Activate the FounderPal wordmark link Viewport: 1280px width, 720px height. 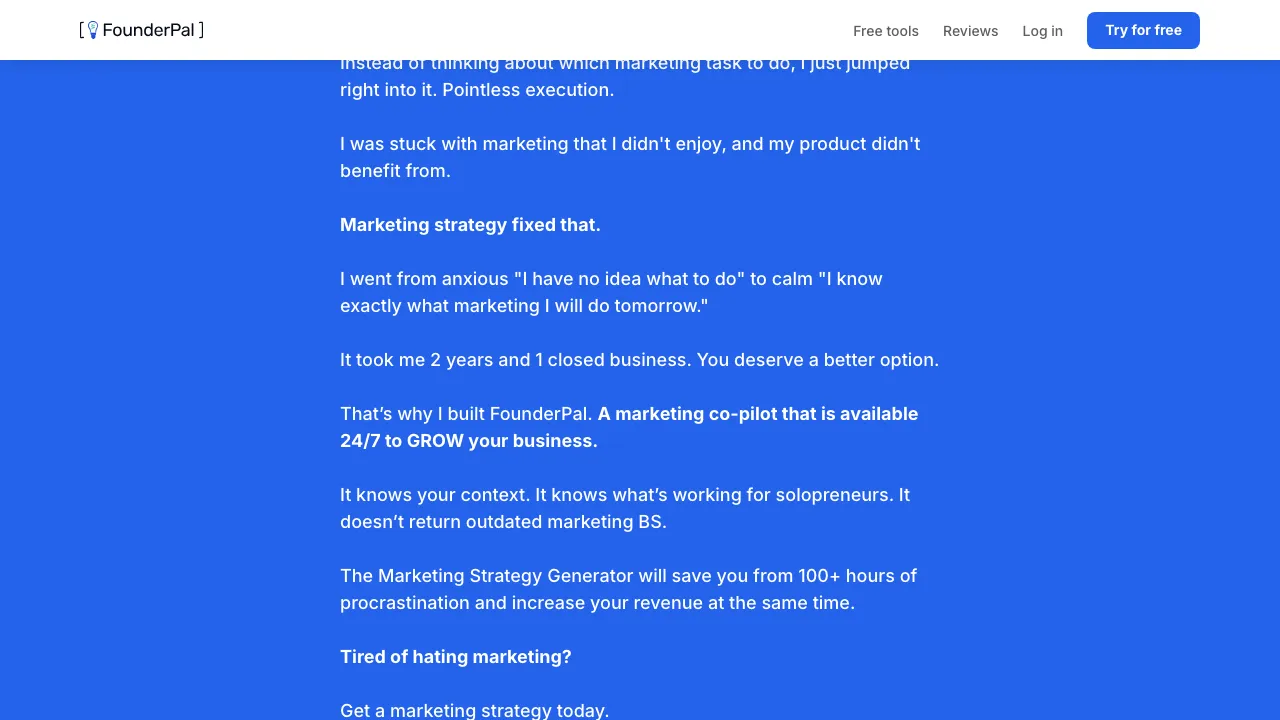click(150, 30)
